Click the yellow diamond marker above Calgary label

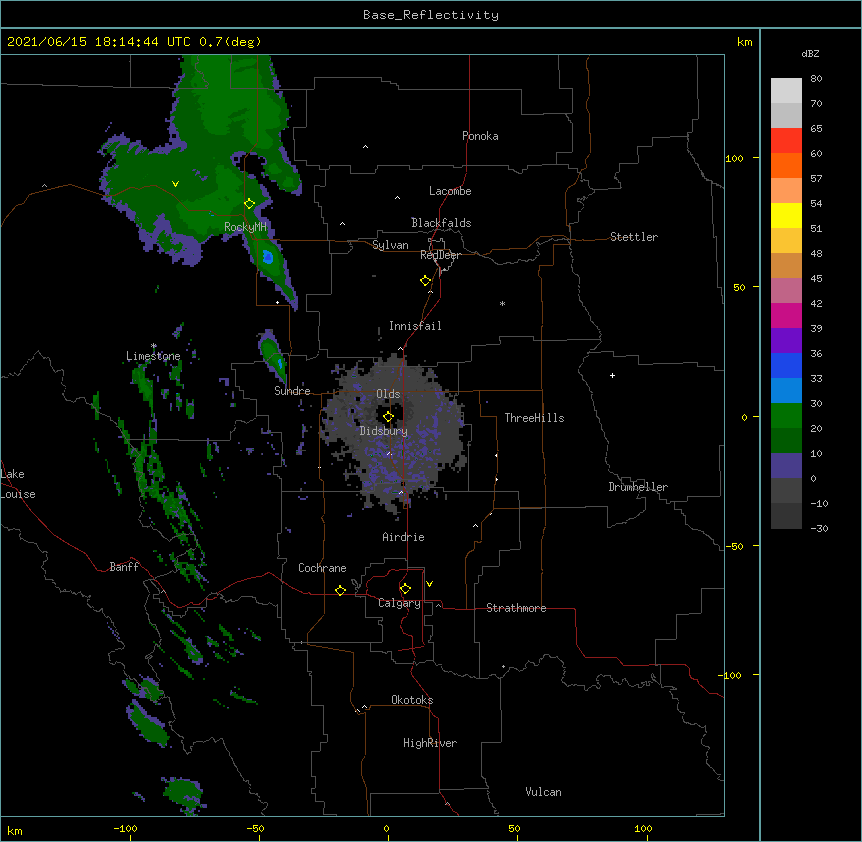[x=405, y=589]
